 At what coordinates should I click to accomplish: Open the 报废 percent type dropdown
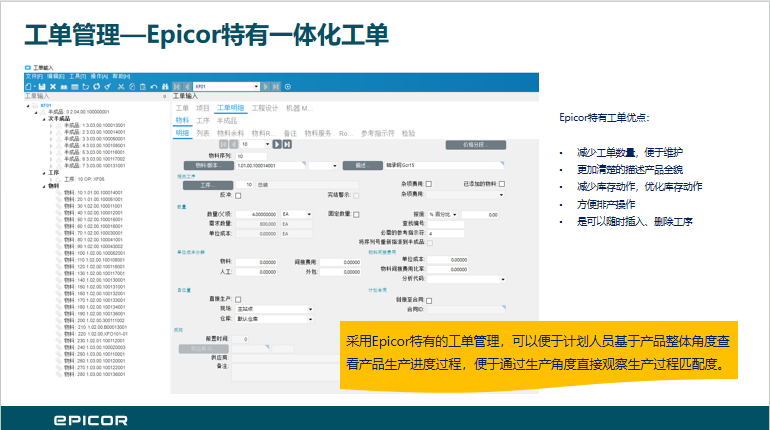point(455,215)
